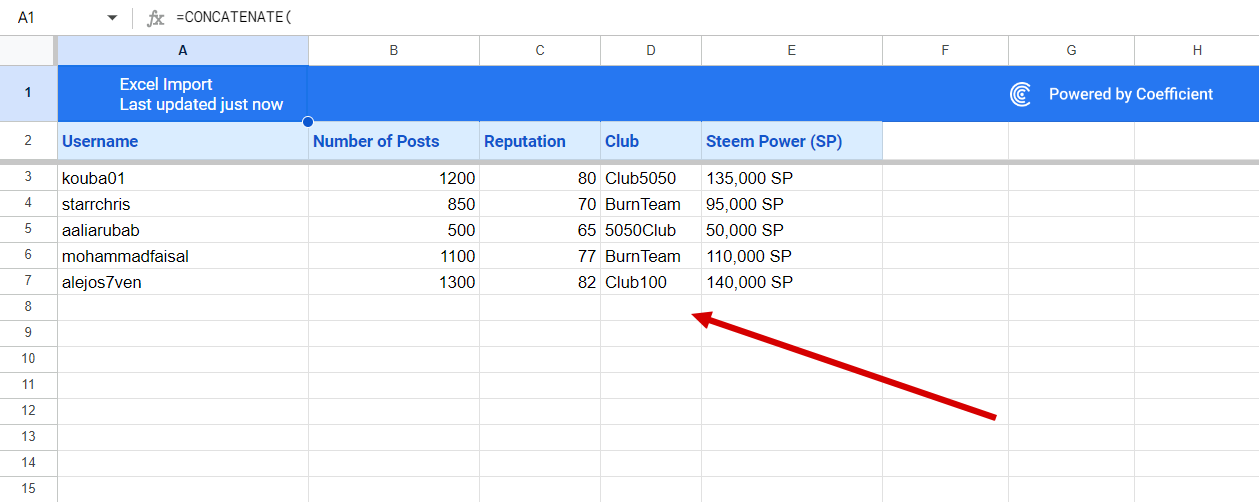Click the reputation value 77 cell
The width and height of the screenshot is (1259, 502).
pyautogui.click(x=540, y=256)
